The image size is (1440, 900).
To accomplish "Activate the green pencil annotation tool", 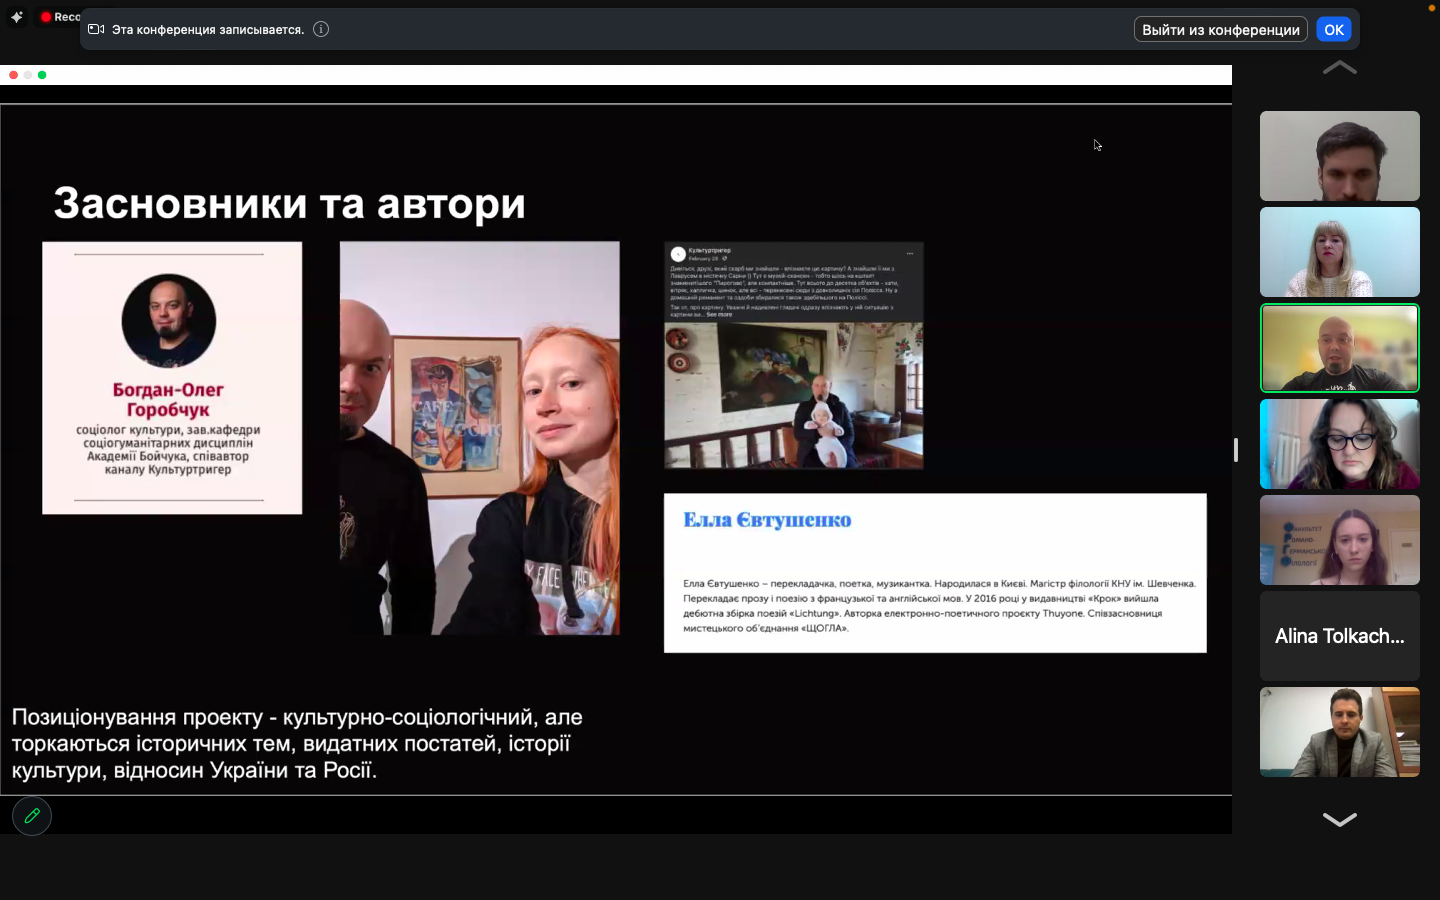I will point(32,816).
